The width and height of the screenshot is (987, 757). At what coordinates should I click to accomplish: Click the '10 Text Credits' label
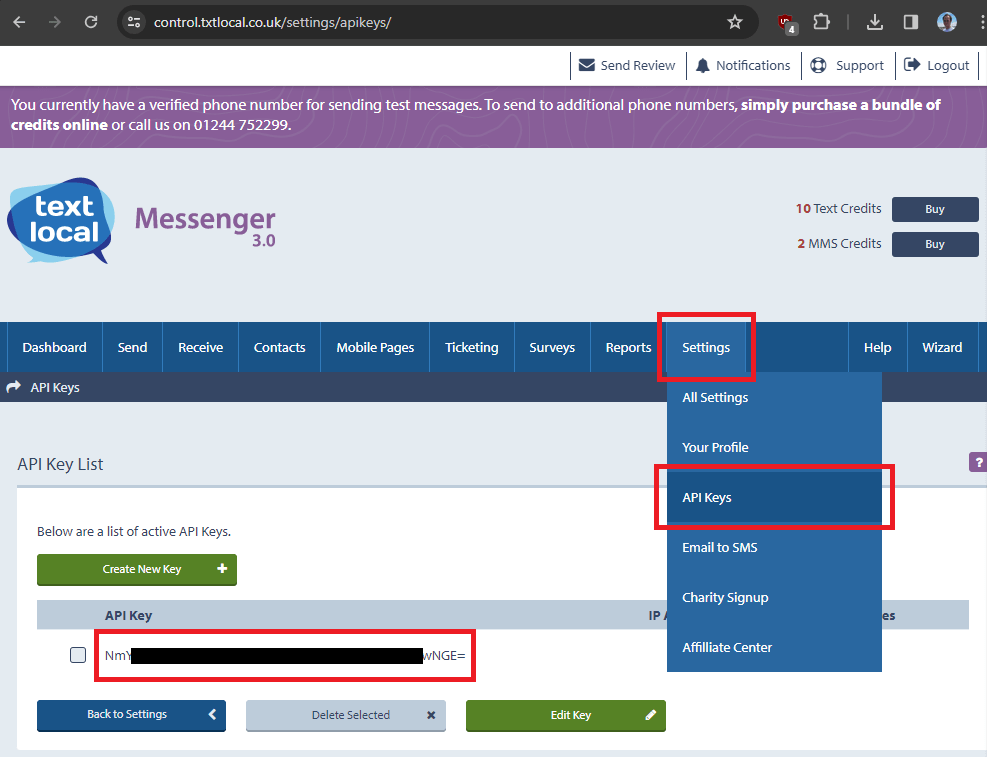[838, 208]
